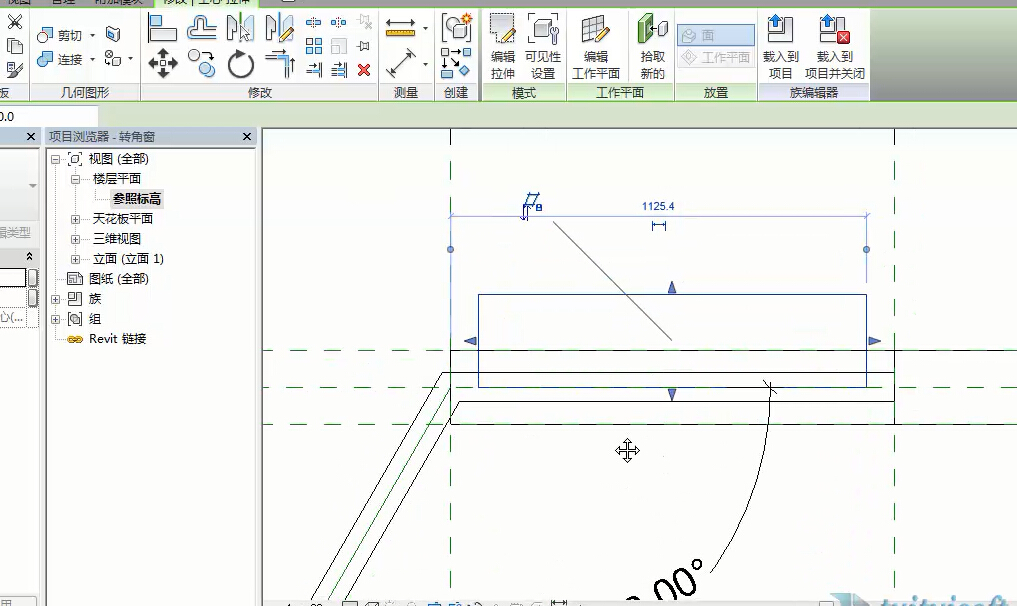1017x606 pixels.
Task: Select Revit 链接 item in browser
Action: pyautogui.click(x=117, y=339)
